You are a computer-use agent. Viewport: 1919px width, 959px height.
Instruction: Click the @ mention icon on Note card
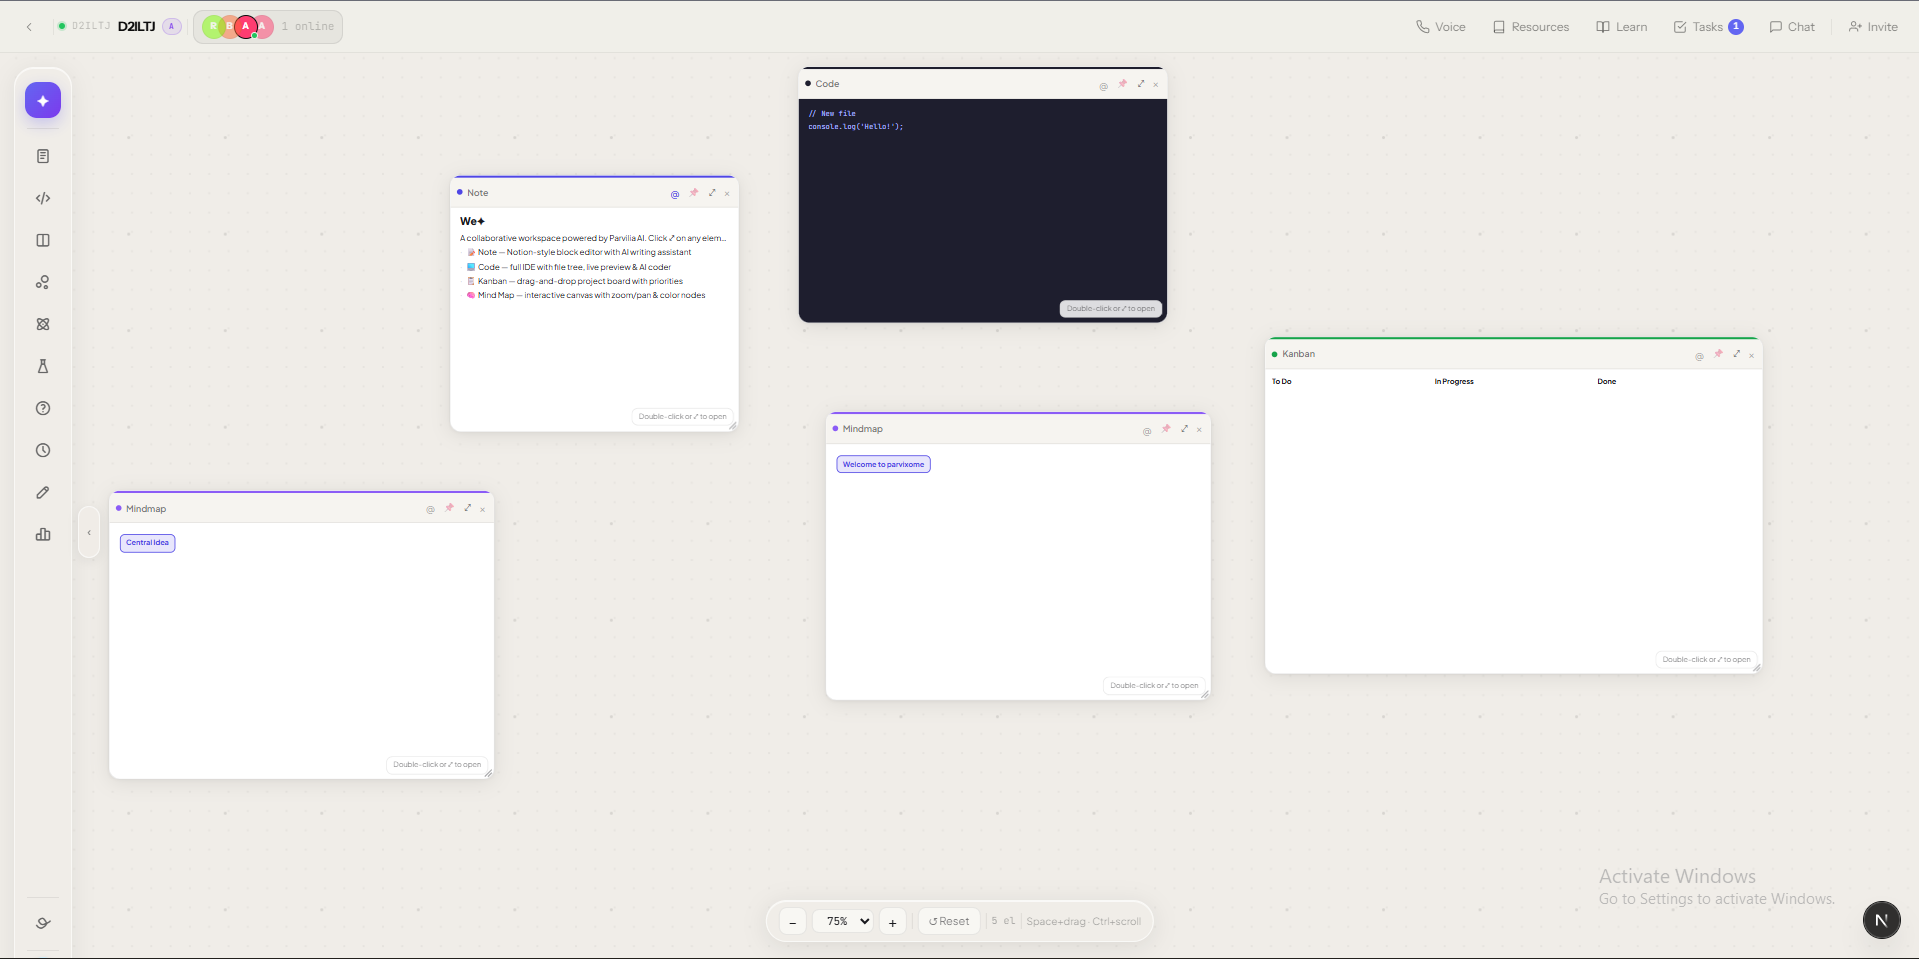tap(675, 194)
